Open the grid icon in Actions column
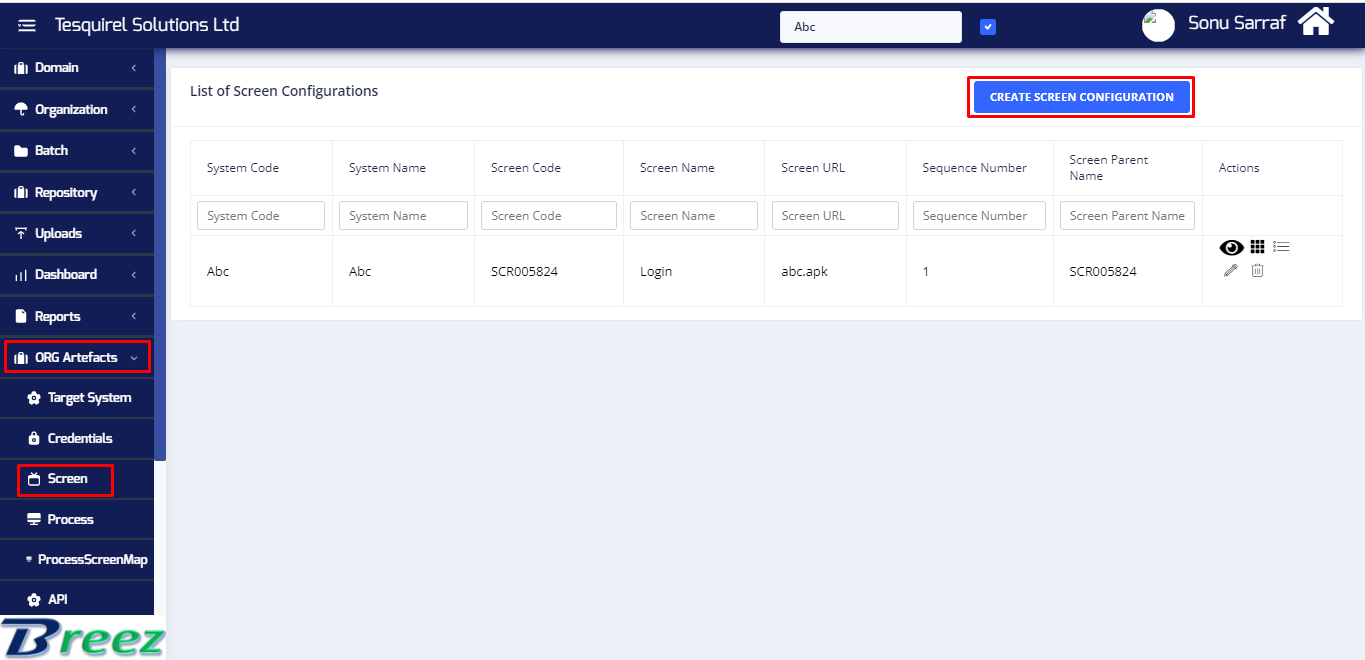Viewport: 1365px width, 660px height. [1258, 247]
